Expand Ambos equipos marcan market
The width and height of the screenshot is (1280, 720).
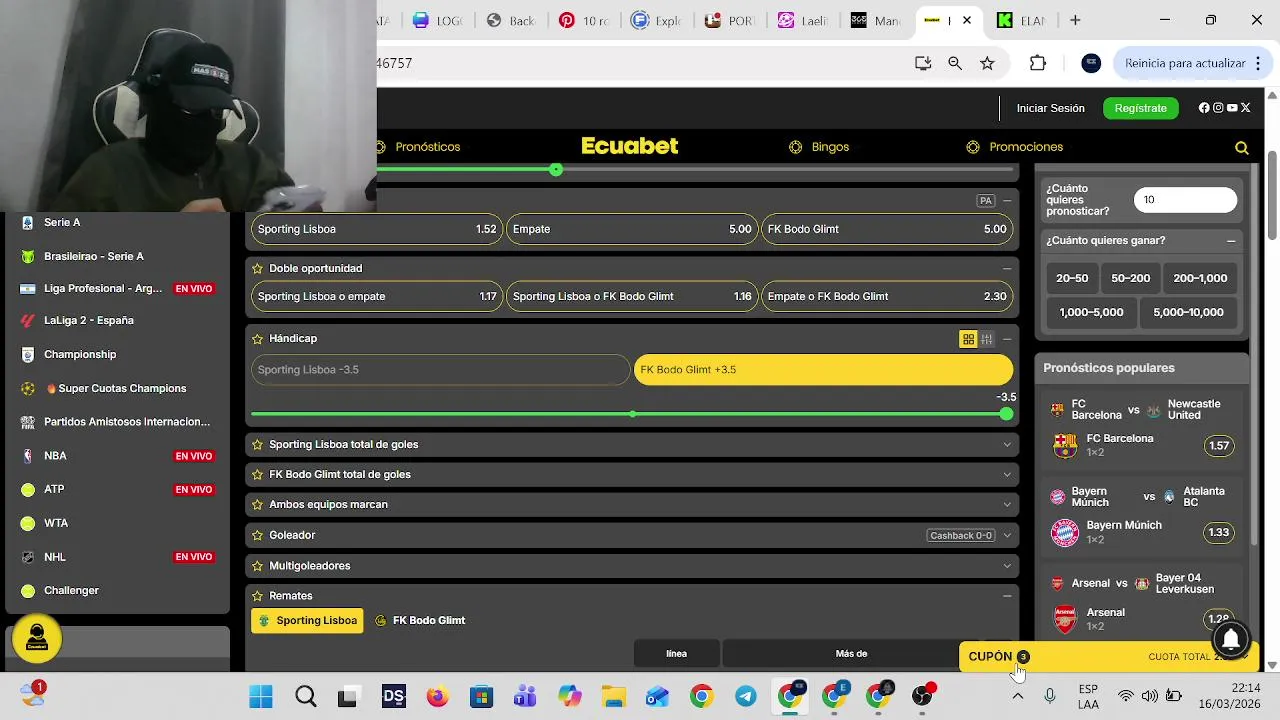pos(1007,504)
